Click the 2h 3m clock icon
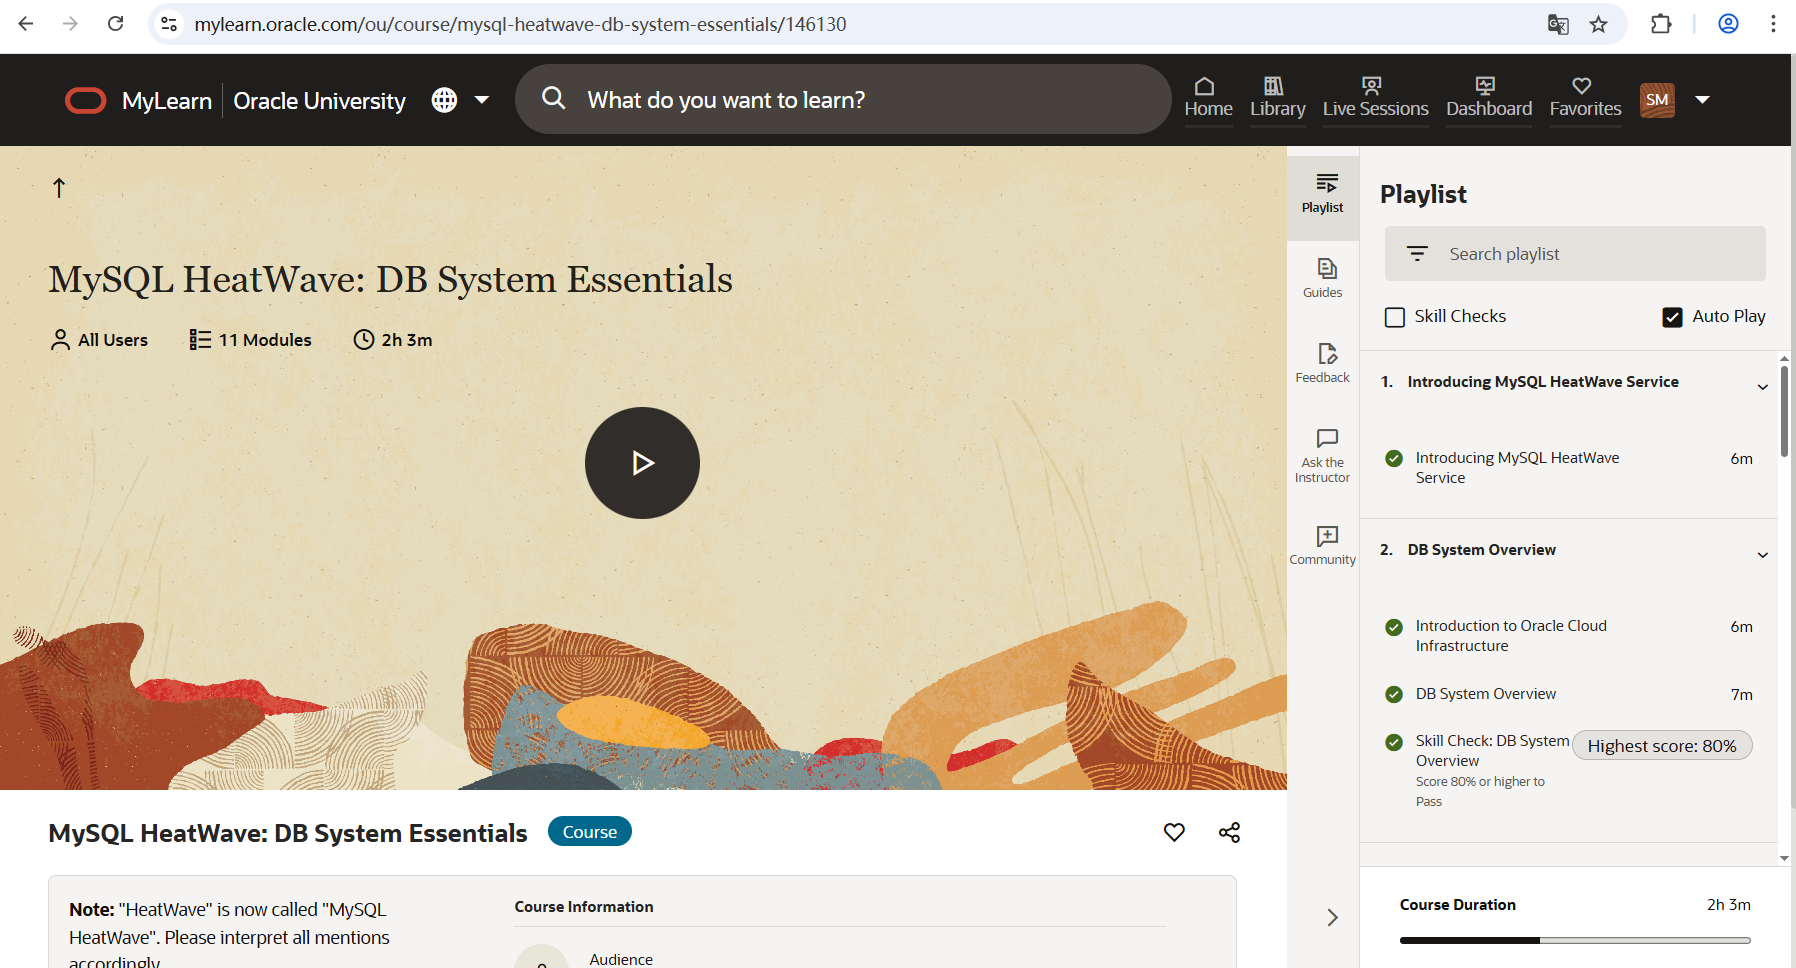Viewport: 1796px width, 968px height. click(364, 340)
